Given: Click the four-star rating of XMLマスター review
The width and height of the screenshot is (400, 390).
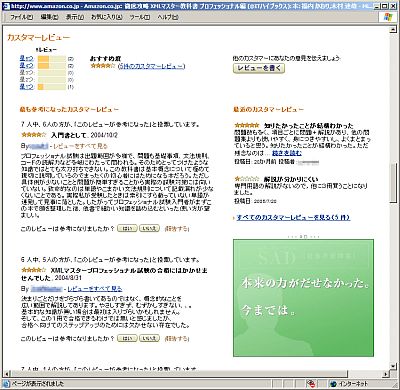Looking at the screenshot, I should tap(33, 270).
